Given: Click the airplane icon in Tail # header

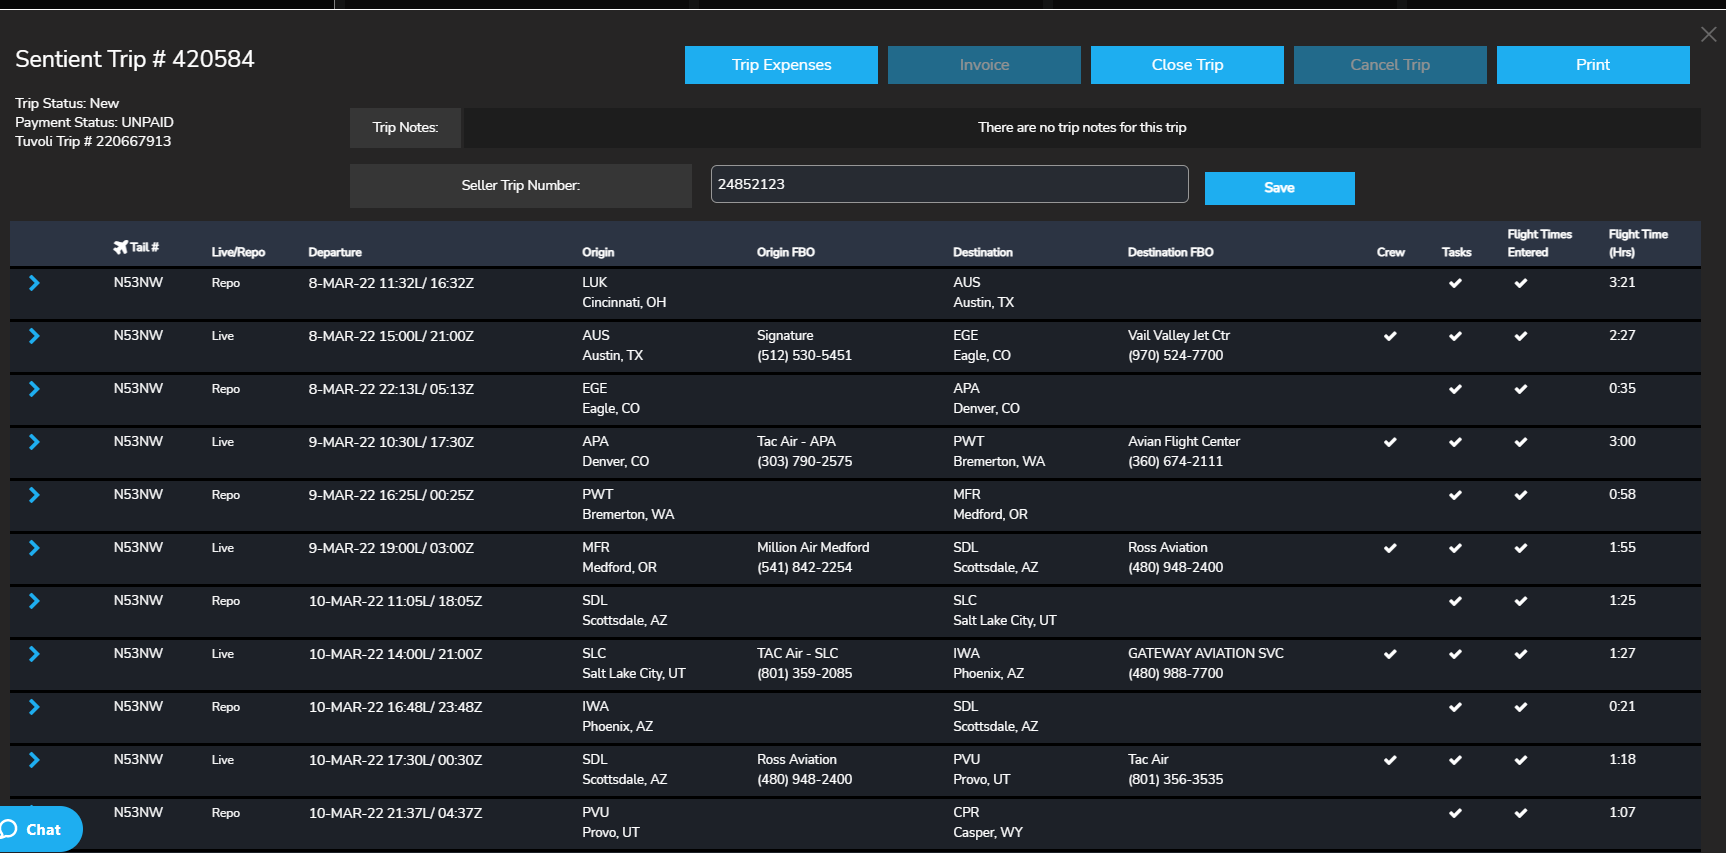Looking at the screenshot, I should click(121, 247).
